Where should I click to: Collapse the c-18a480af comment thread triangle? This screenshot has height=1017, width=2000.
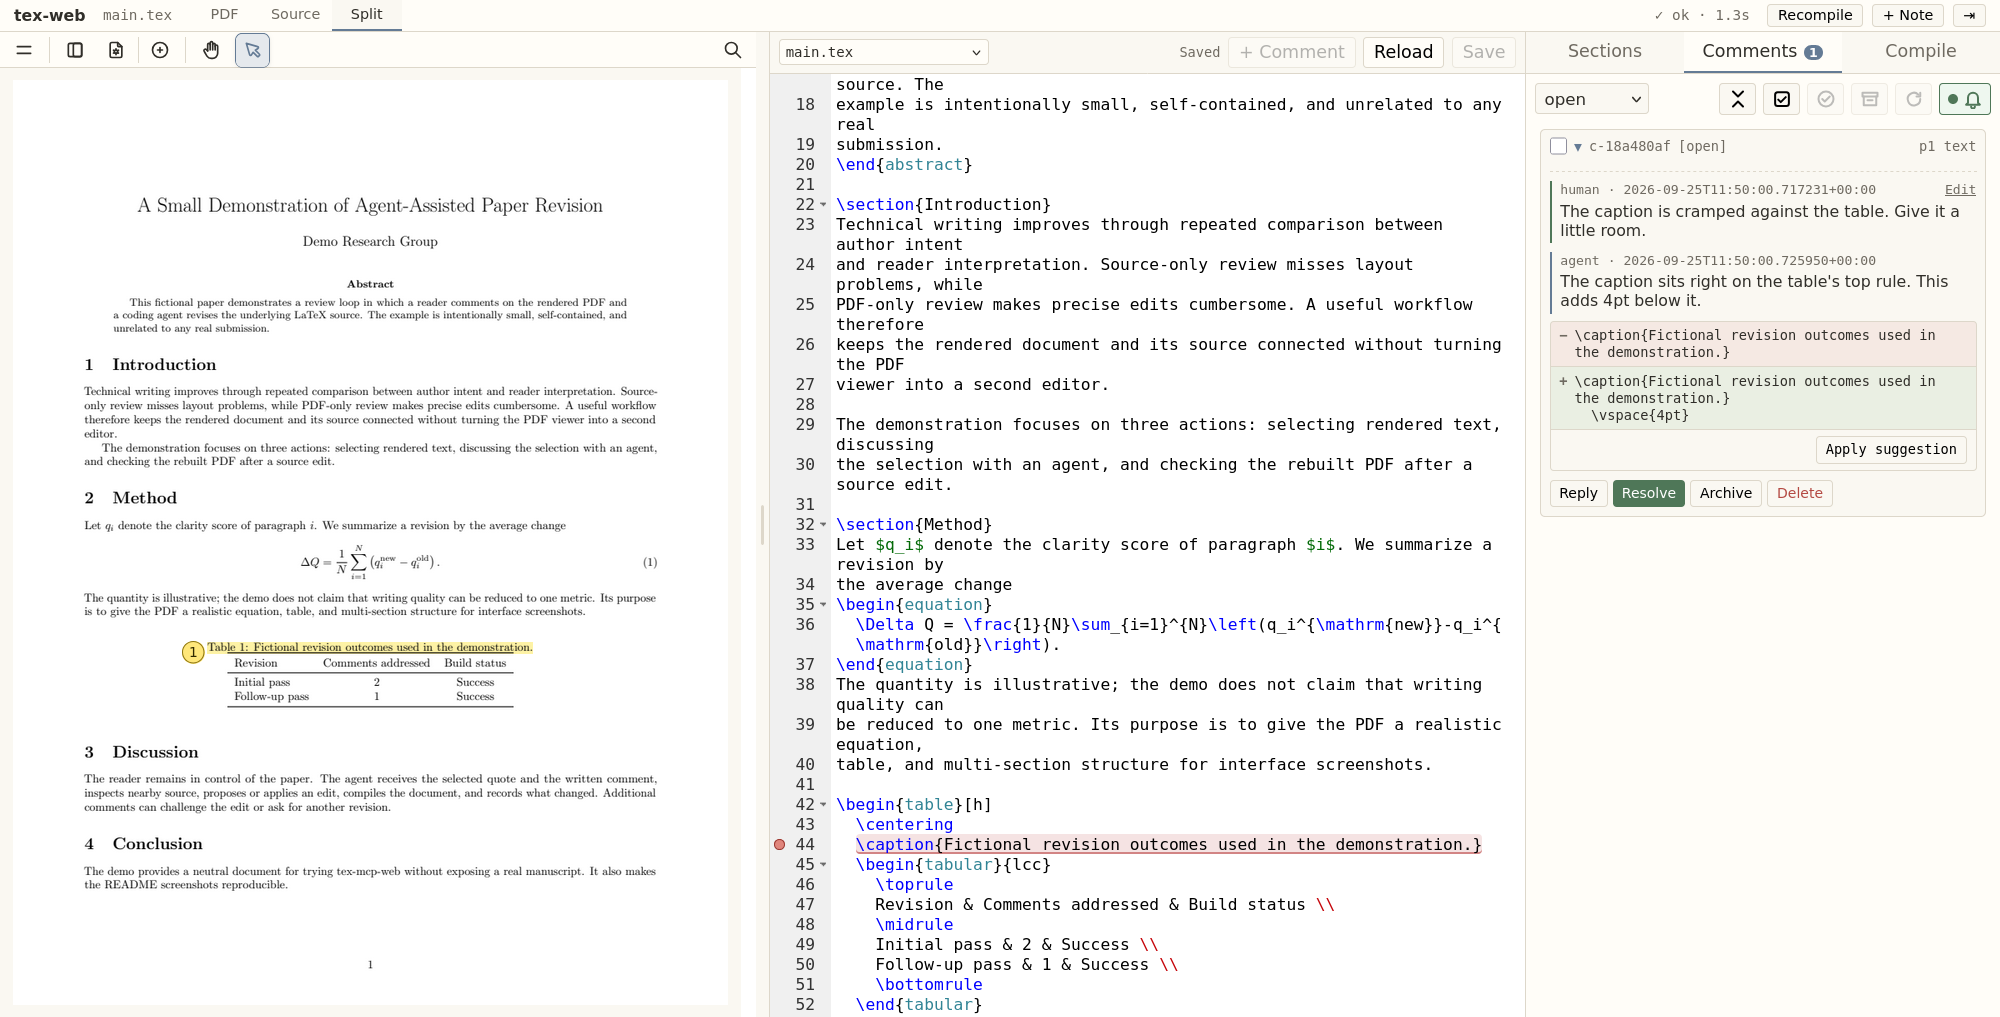point(1578,147)
